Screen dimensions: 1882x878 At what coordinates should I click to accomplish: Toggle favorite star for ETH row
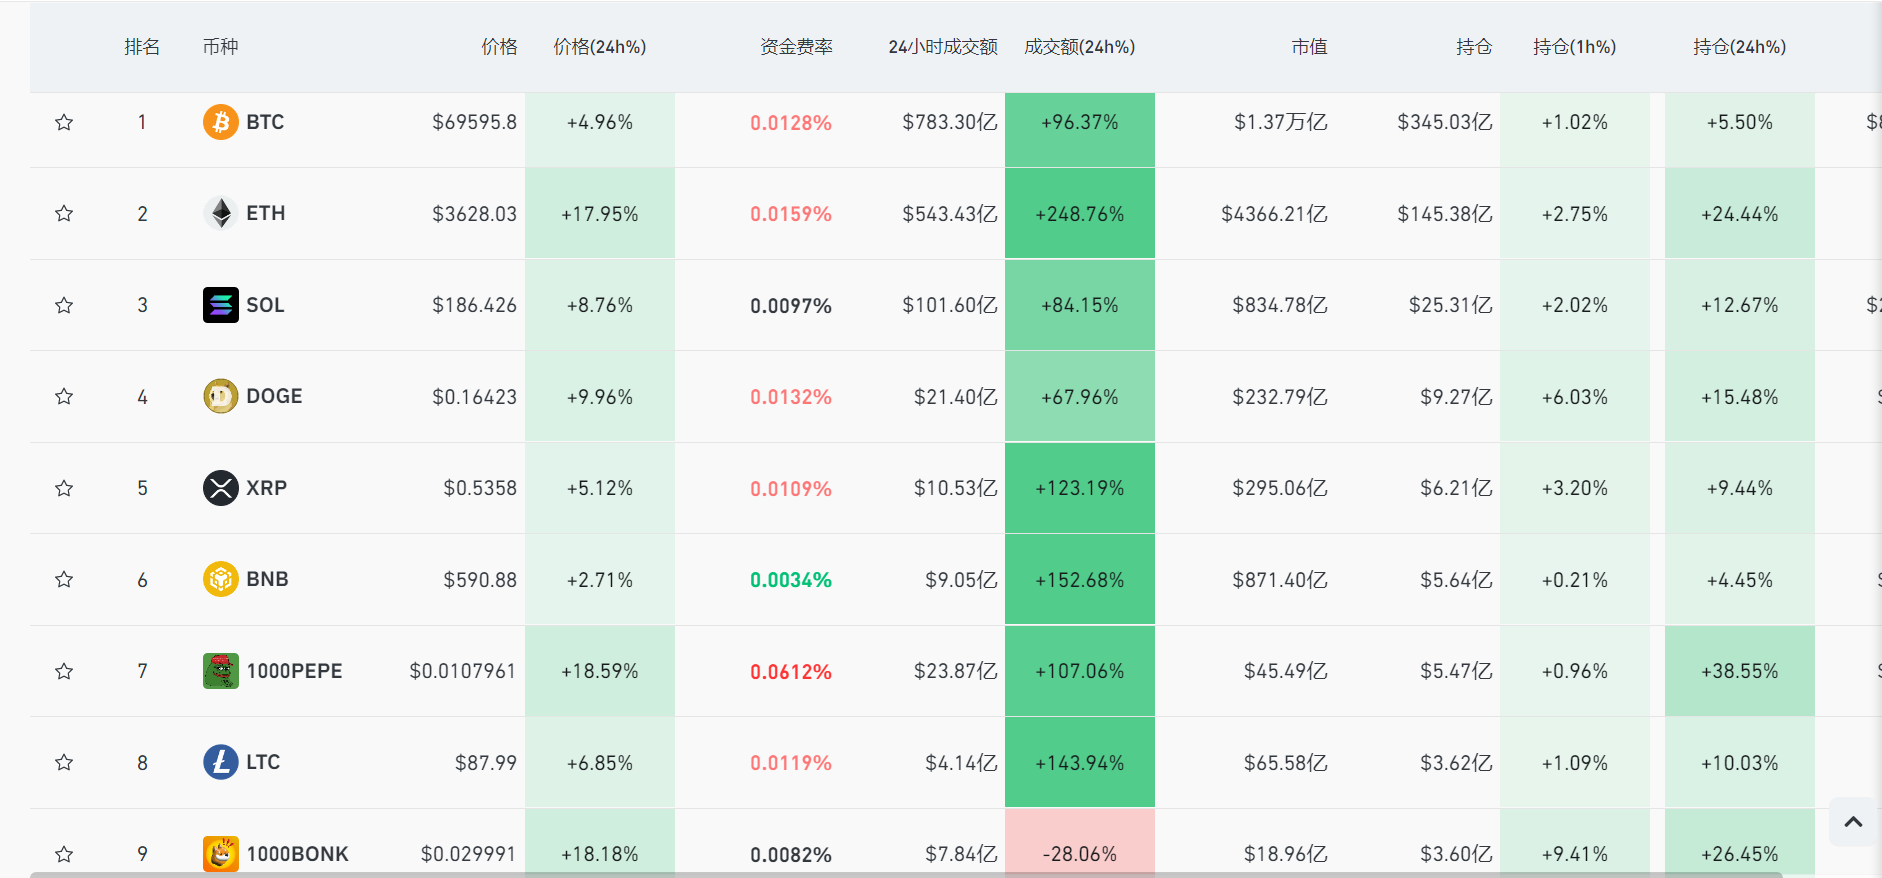[x=64, y=213]
